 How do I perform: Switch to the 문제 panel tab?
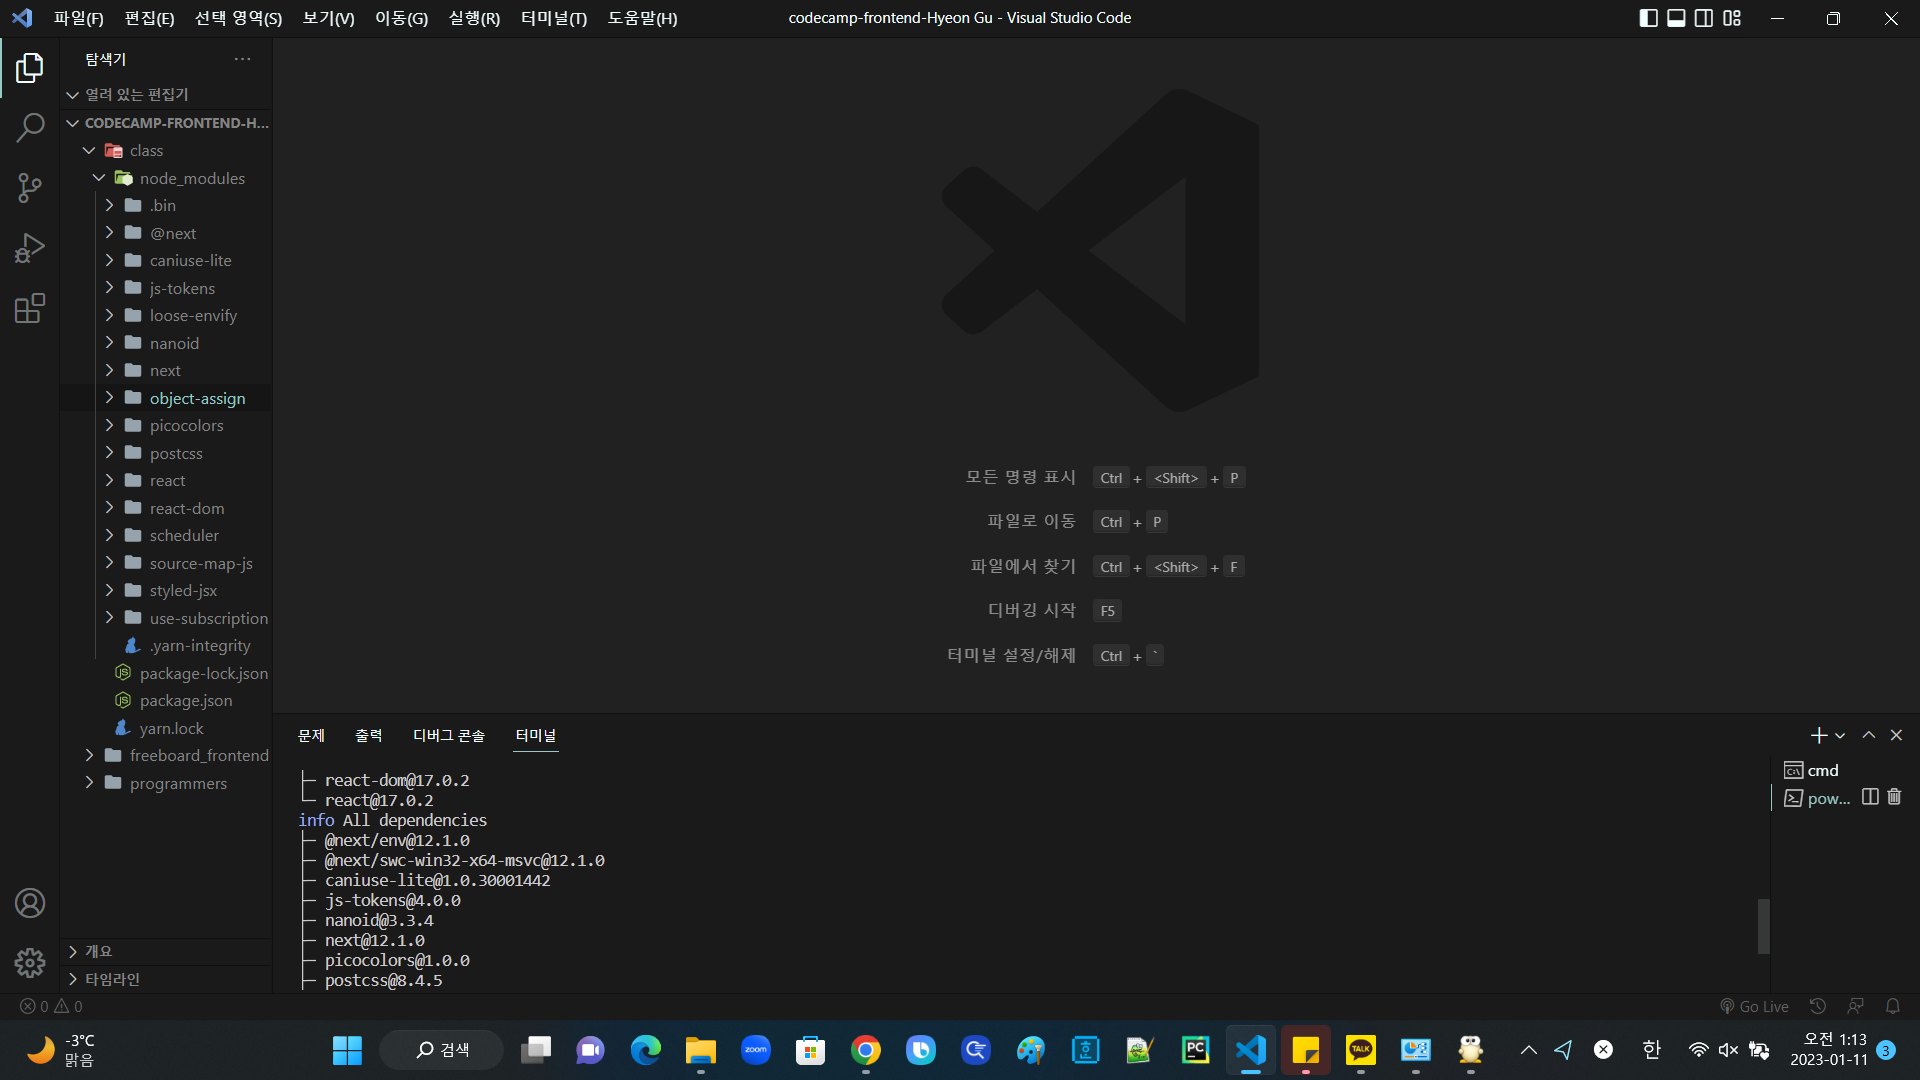pos(311,735)
